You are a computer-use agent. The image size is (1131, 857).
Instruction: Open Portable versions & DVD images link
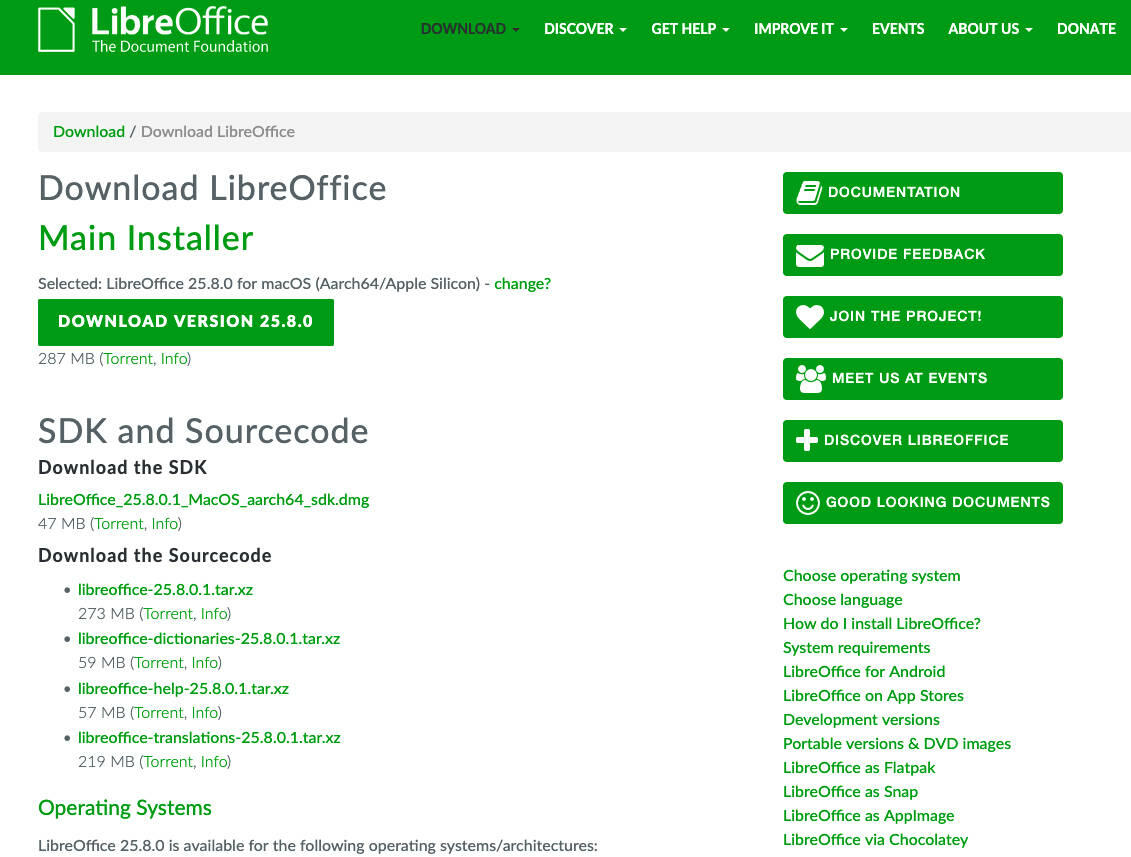[x=897, y=744]
